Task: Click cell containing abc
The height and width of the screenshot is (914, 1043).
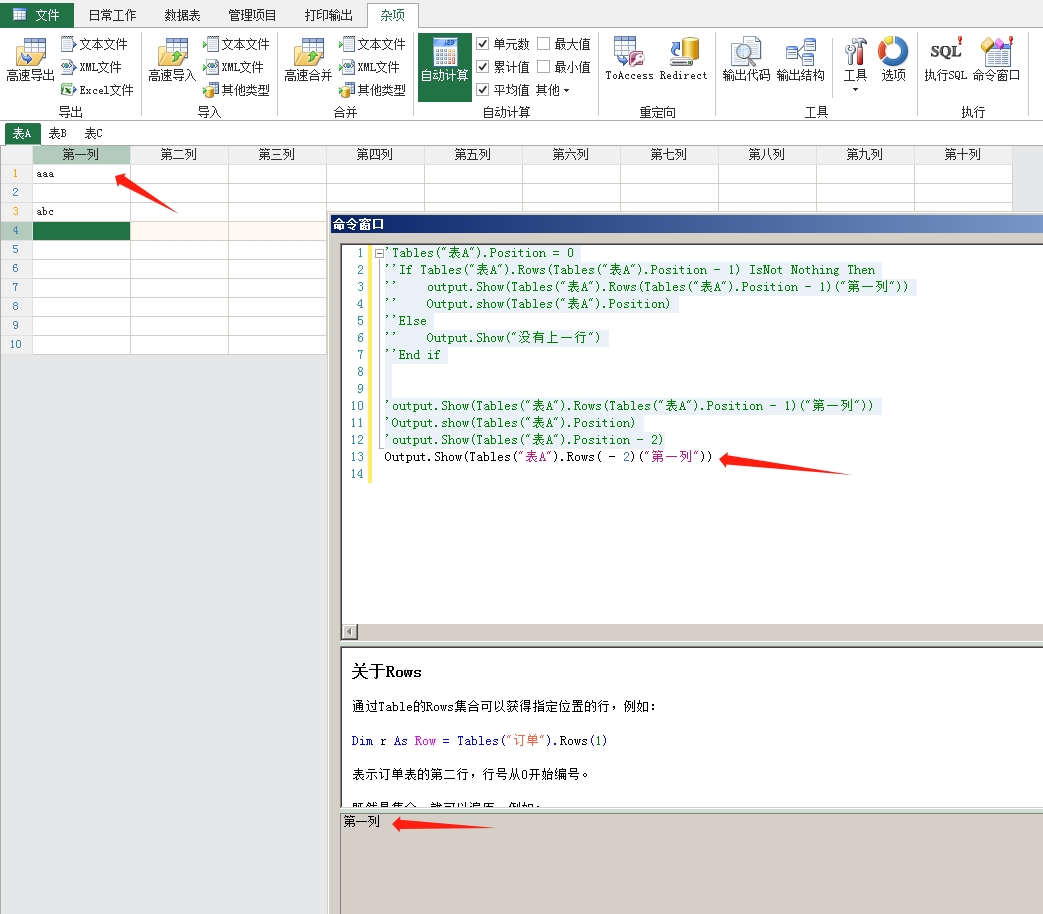Action: [x=81, y=212]
